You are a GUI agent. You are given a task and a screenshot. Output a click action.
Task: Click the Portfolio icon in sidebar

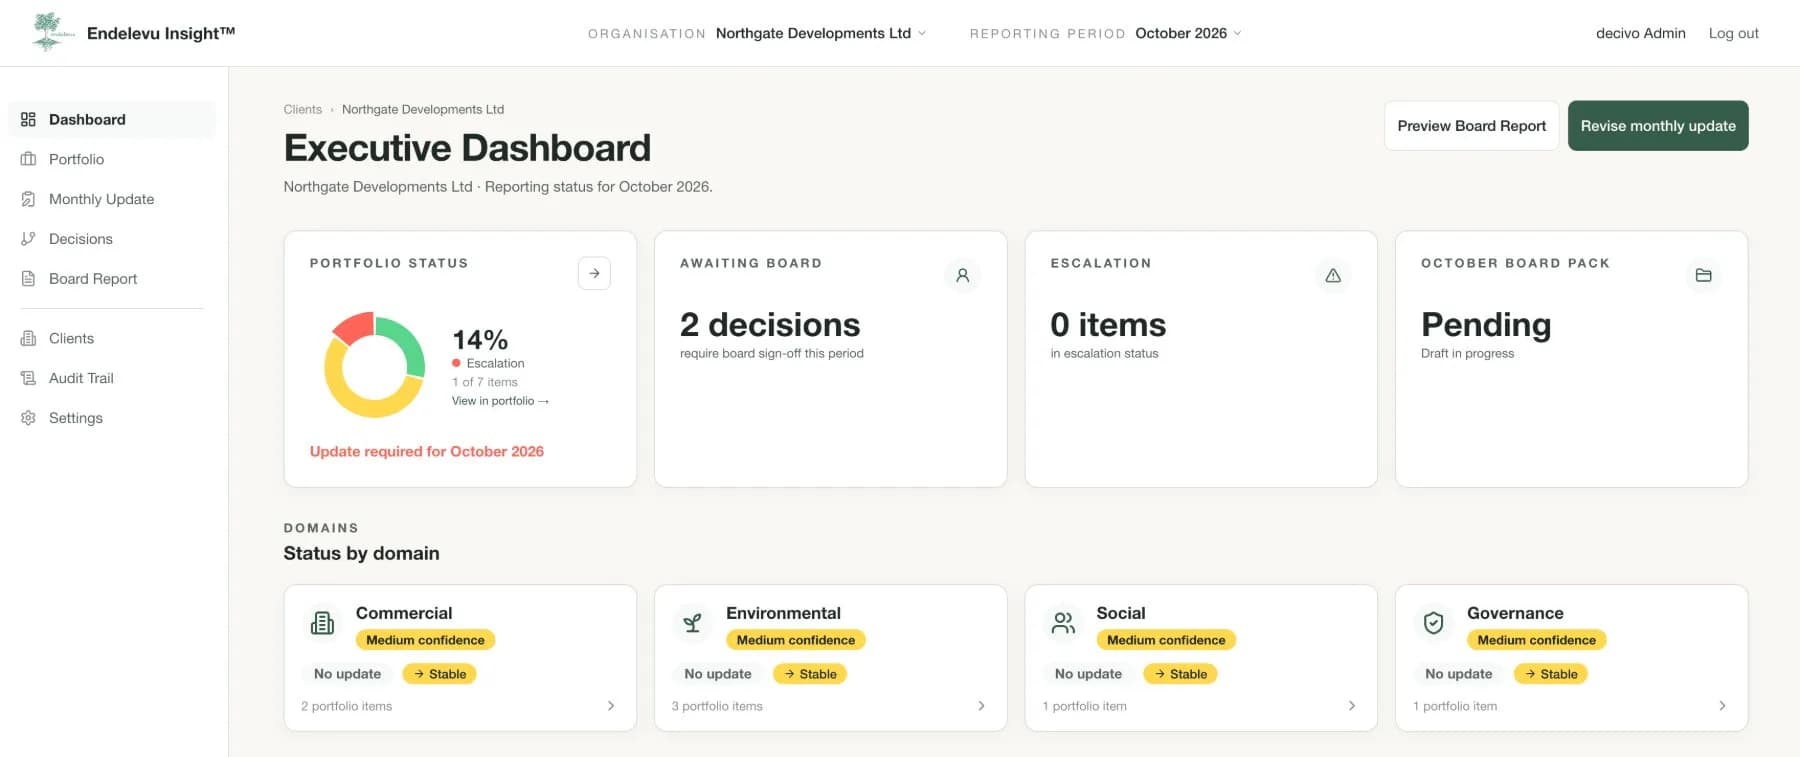pos(28,159)
